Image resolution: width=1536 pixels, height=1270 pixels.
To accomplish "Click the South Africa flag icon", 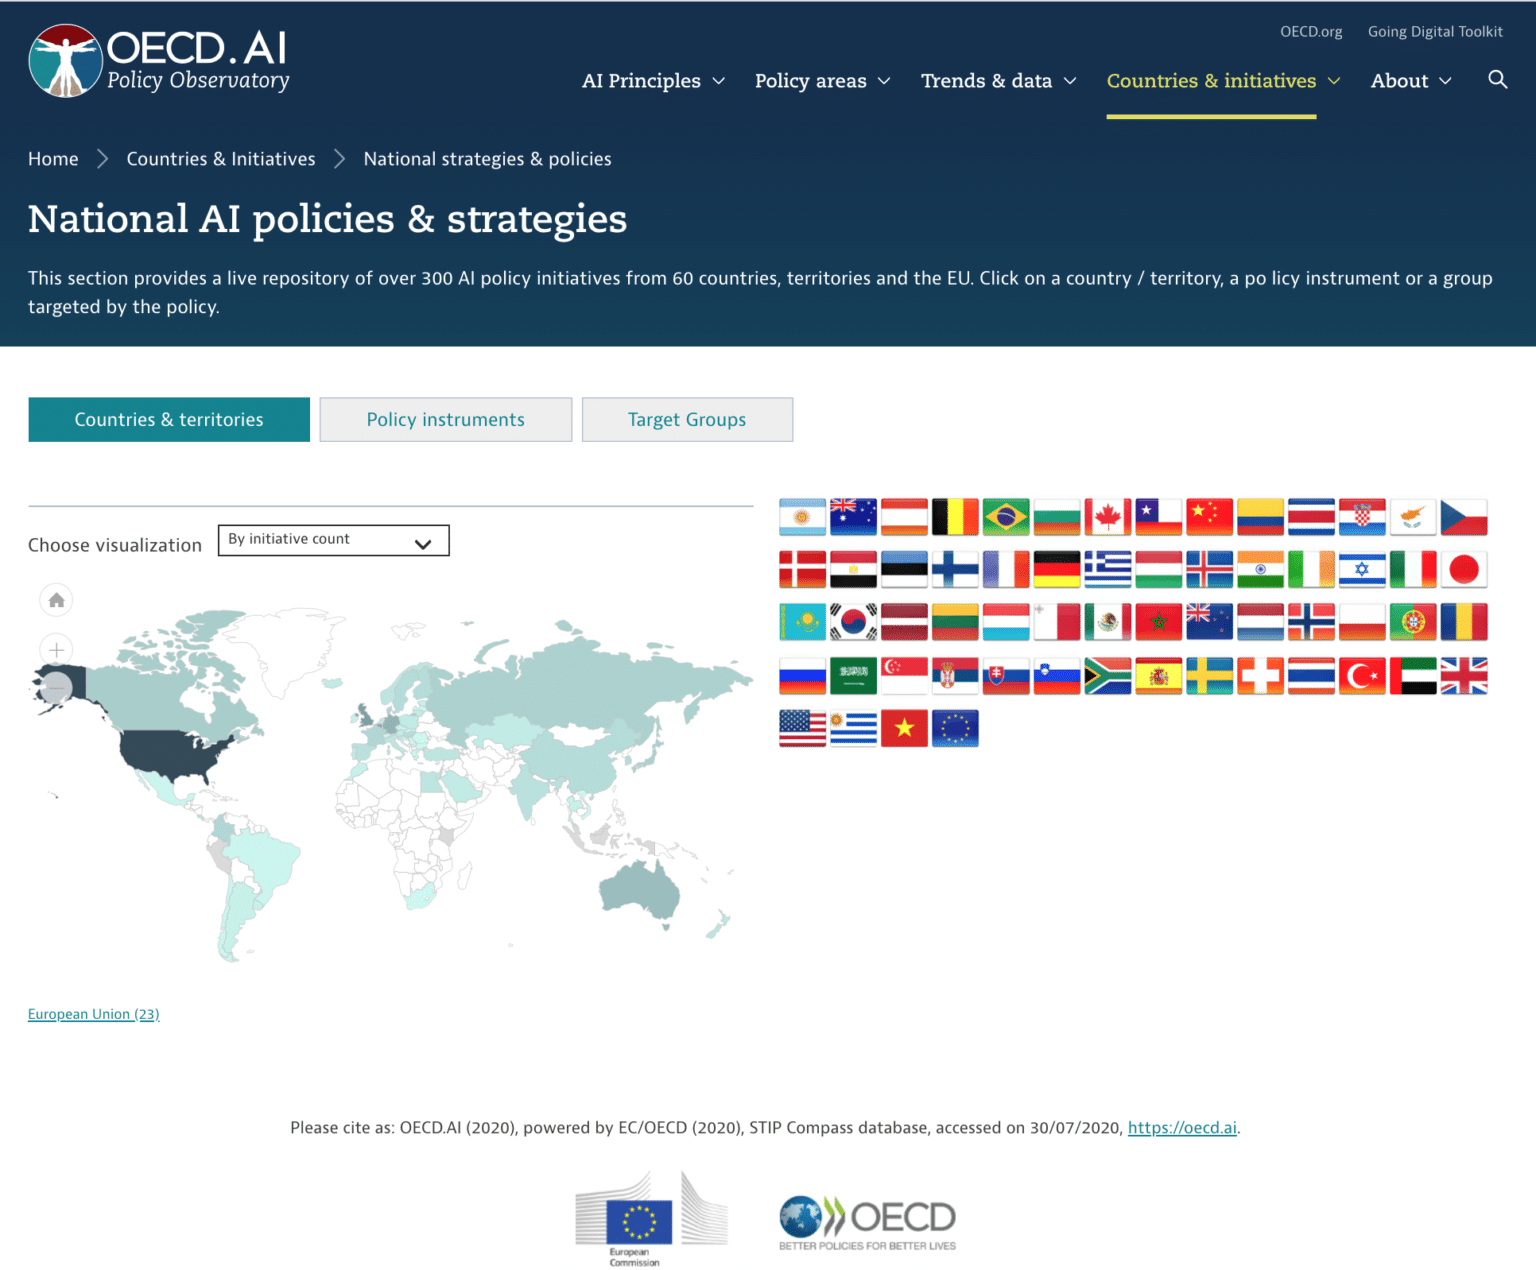I will (1107, 675).
